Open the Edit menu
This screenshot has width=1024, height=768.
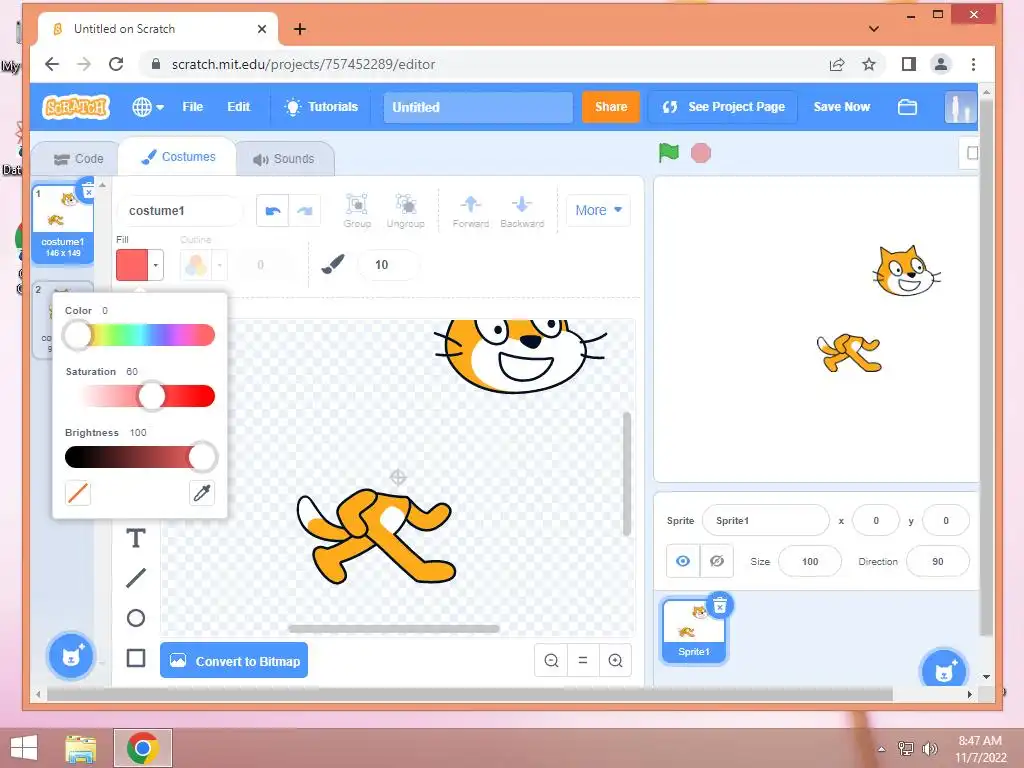coord(238,107)
